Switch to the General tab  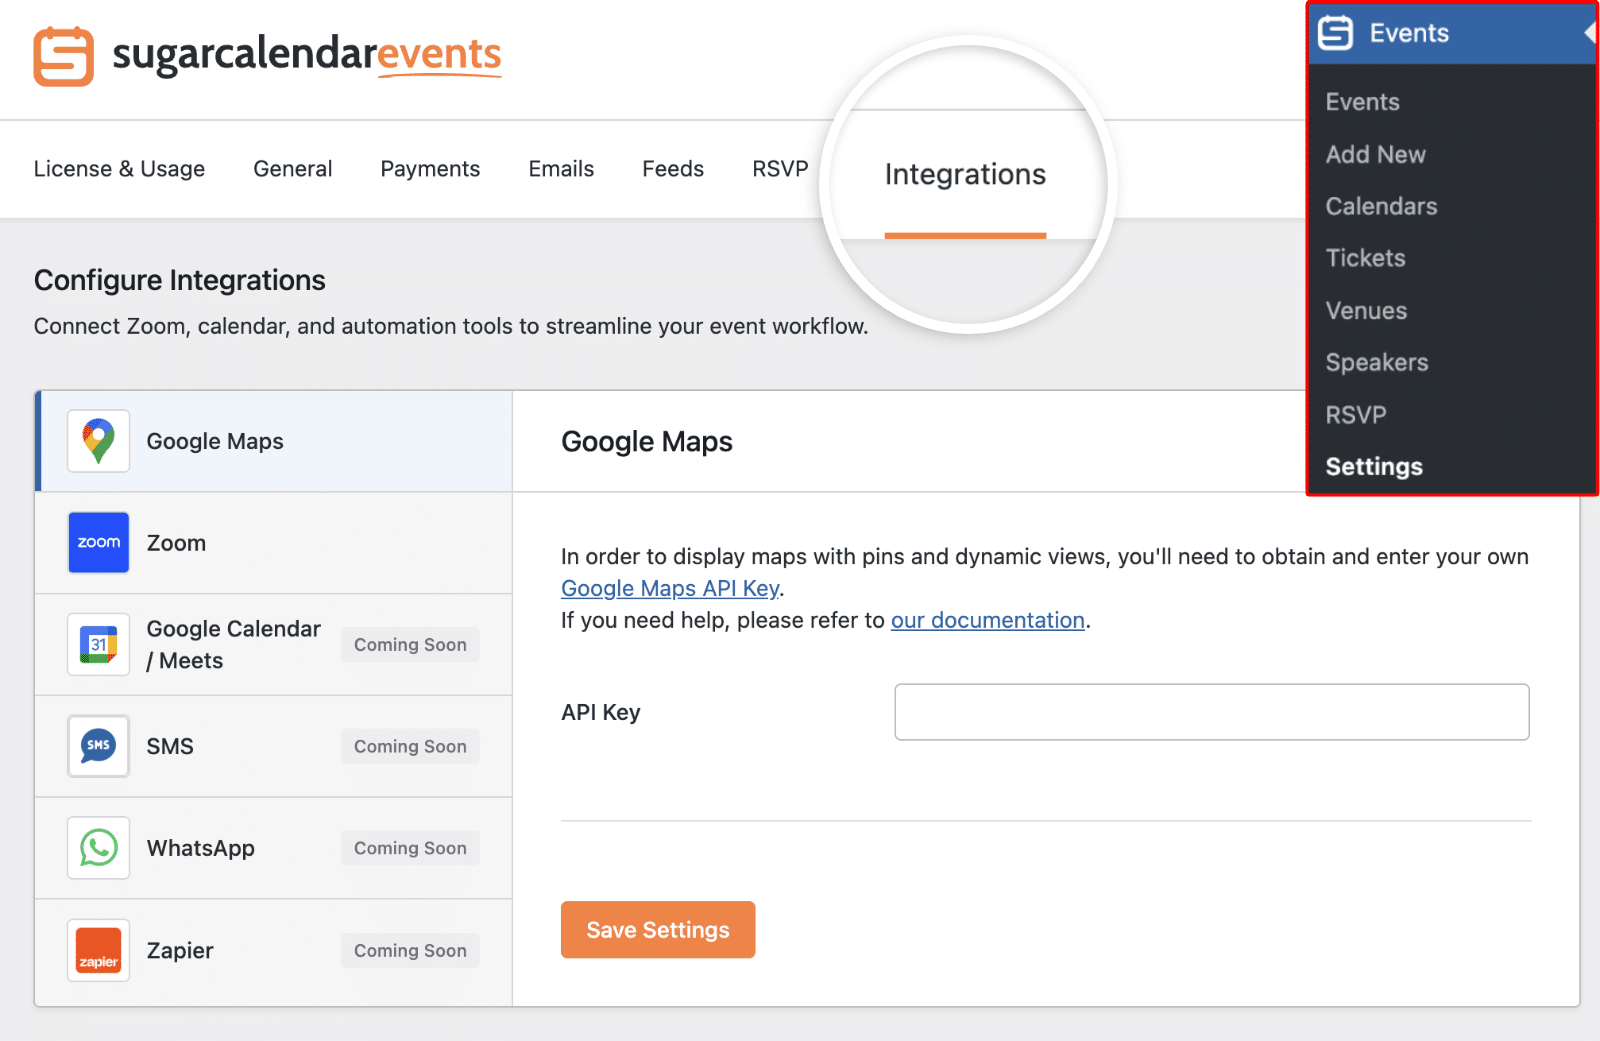click(x=292, y=169)
